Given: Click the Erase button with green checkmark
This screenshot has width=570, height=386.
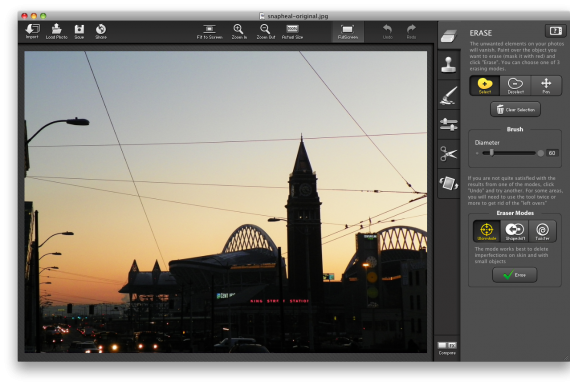Looking at the screenshot, I should pos(514,275).
